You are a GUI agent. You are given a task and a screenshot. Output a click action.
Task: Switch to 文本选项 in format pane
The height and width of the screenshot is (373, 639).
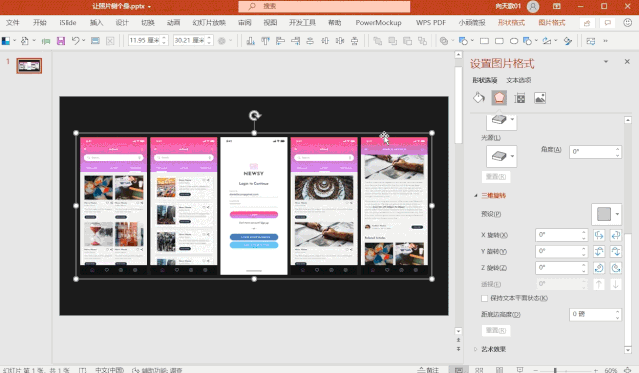click(x=518, y=80)
